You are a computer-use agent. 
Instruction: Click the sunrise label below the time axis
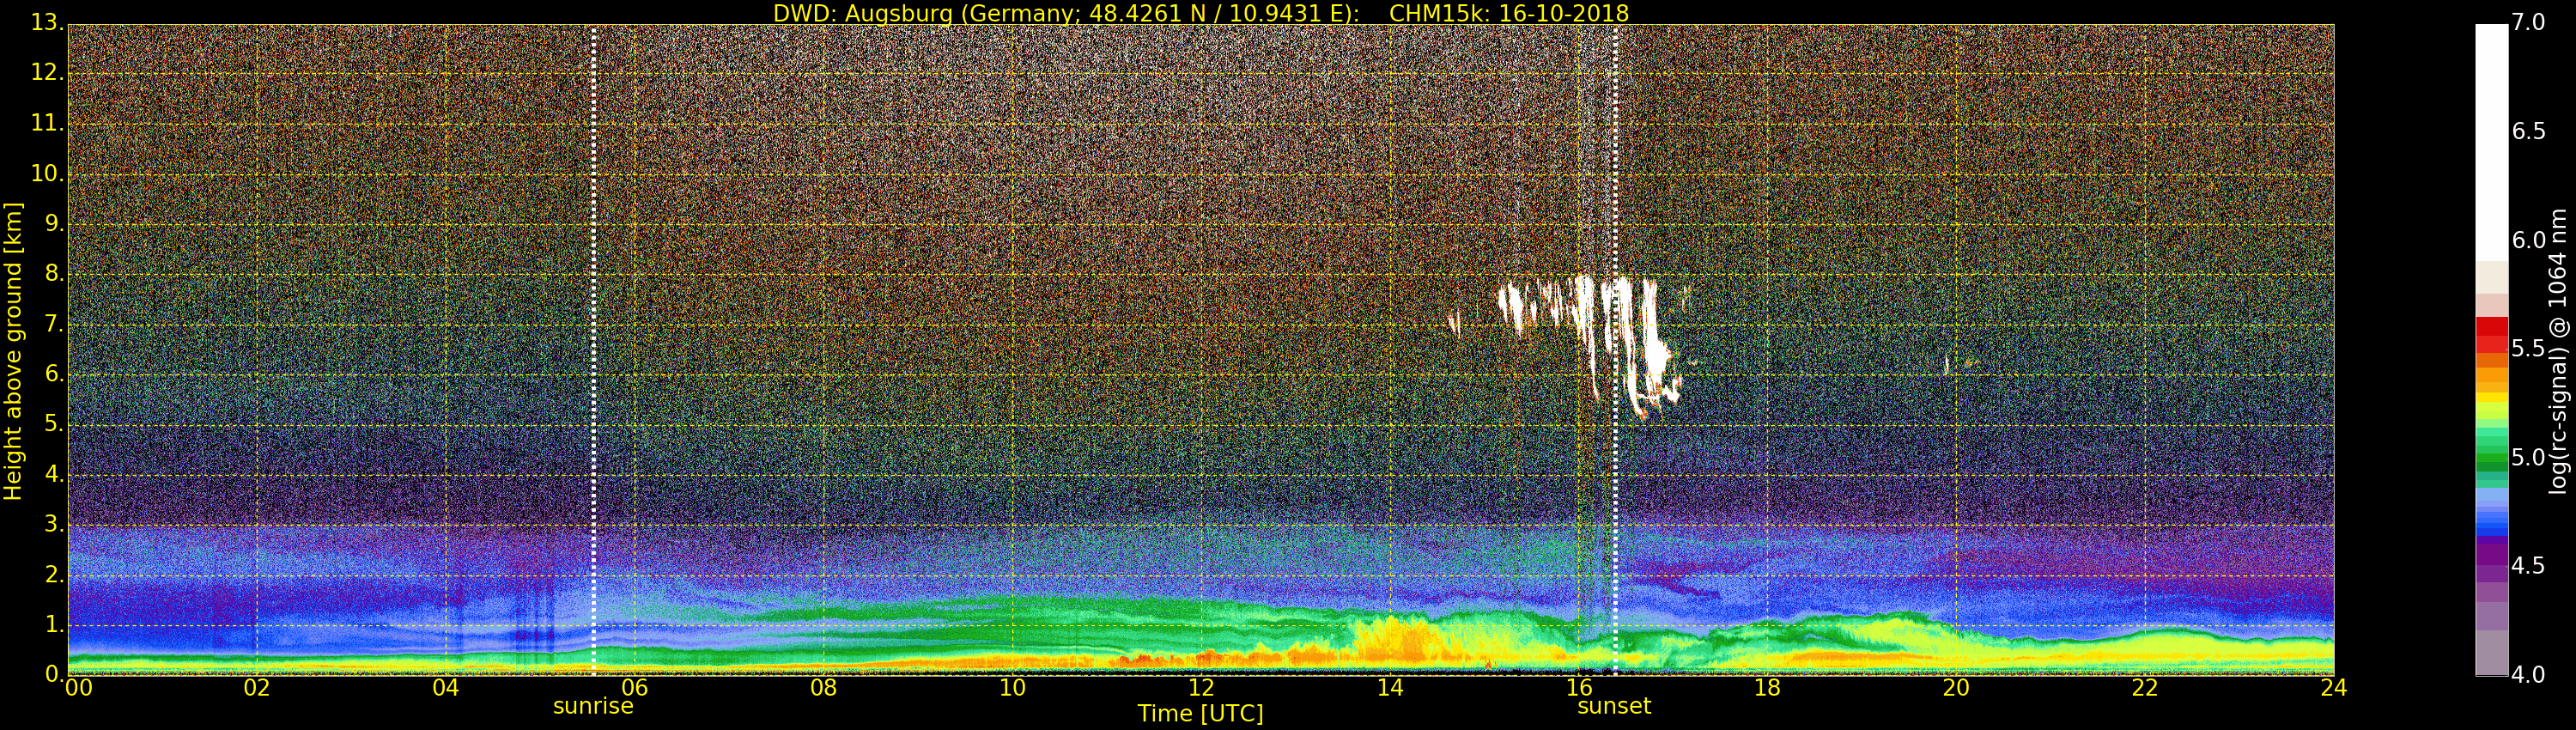coord(593,706)
